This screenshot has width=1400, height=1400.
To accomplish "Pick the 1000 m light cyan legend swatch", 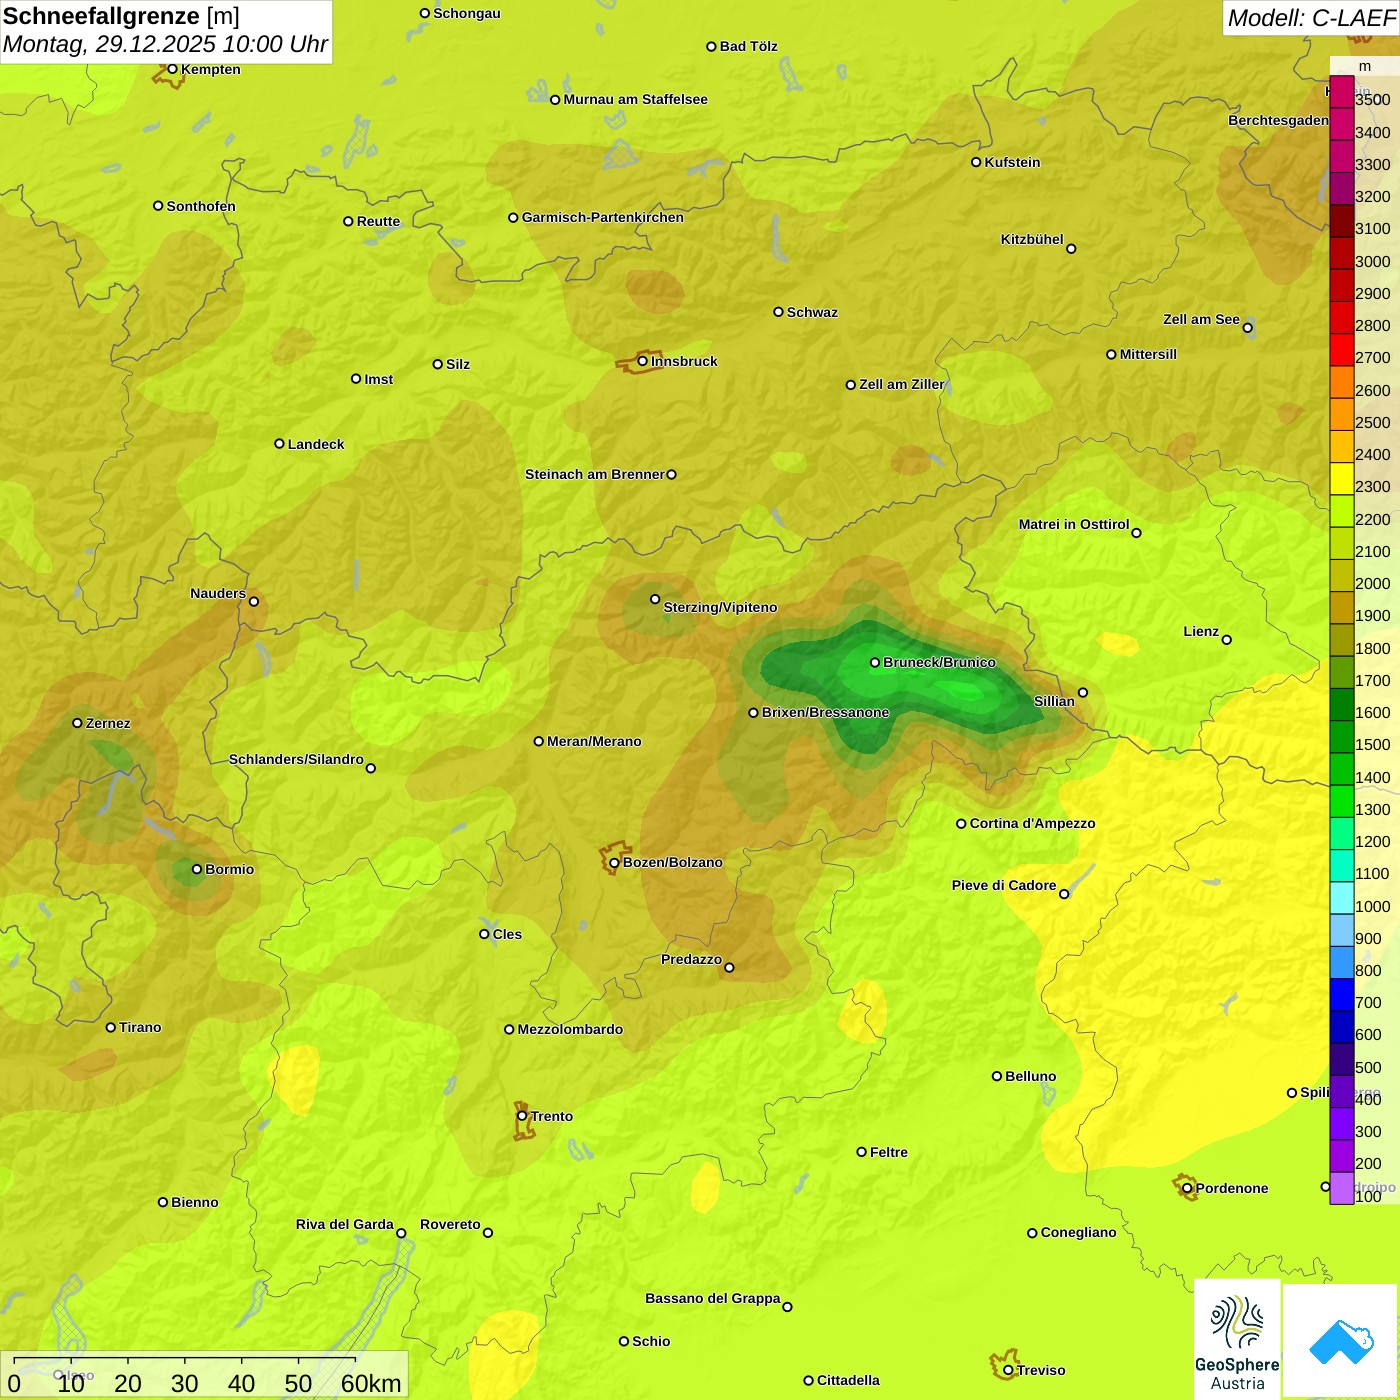I will (1342, 898).
